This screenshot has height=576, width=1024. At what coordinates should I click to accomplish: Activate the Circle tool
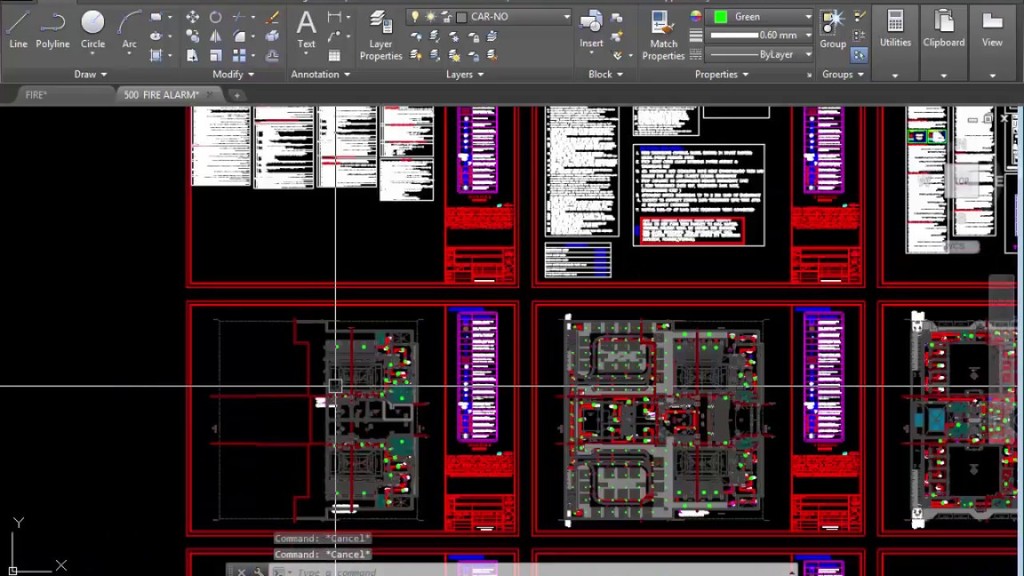point(93,29)
